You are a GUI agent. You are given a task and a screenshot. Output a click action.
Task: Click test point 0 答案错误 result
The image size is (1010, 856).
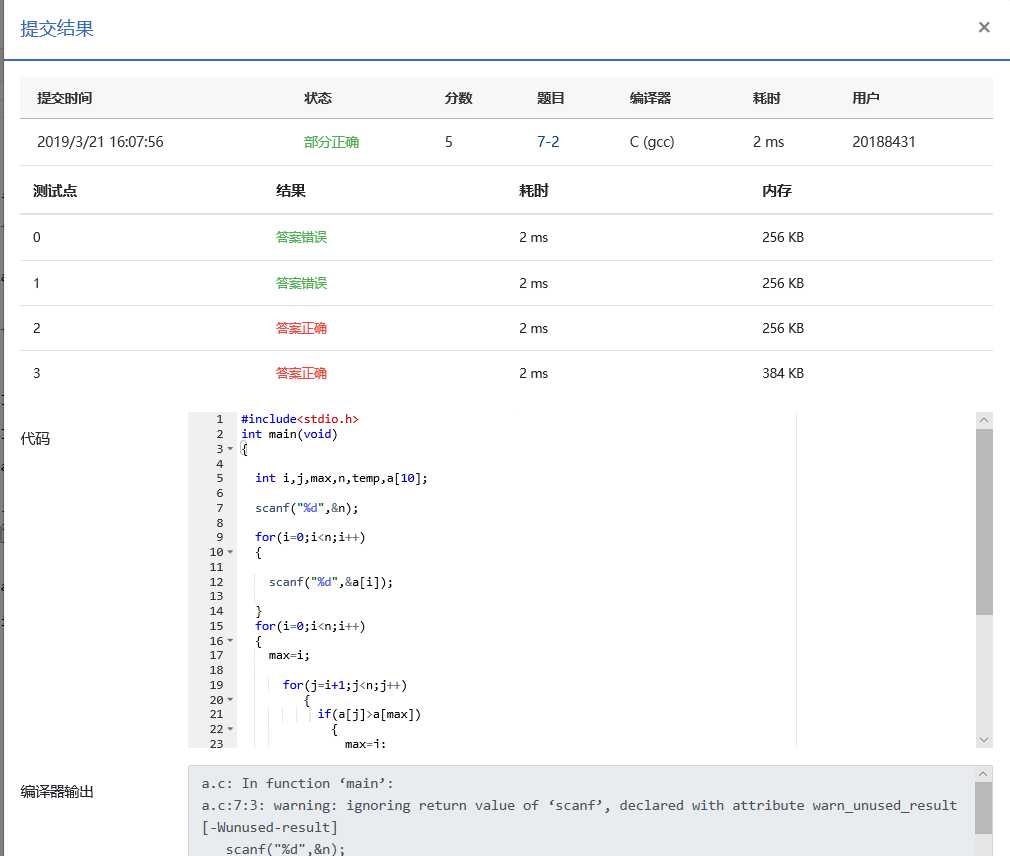click(301, 237)
